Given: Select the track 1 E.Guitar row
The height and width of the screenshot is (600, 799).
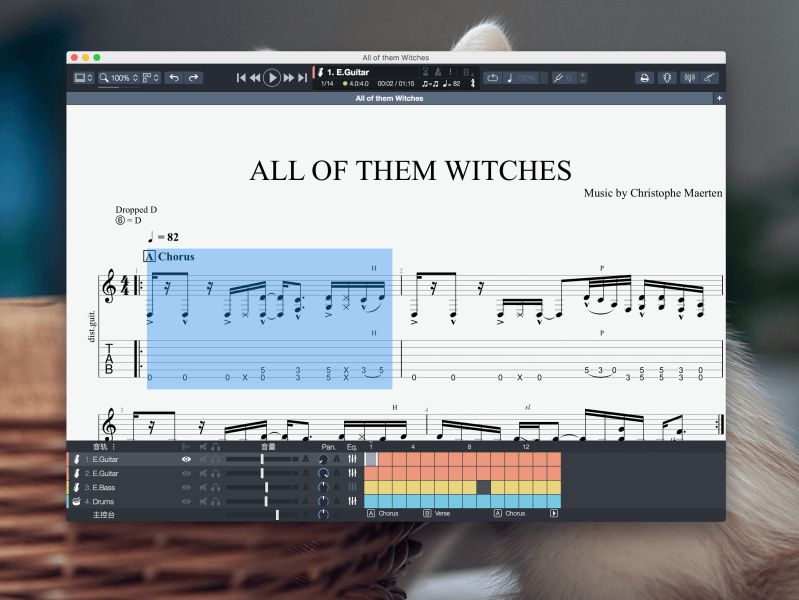Looking at the screenshot, I should [215, 459].
